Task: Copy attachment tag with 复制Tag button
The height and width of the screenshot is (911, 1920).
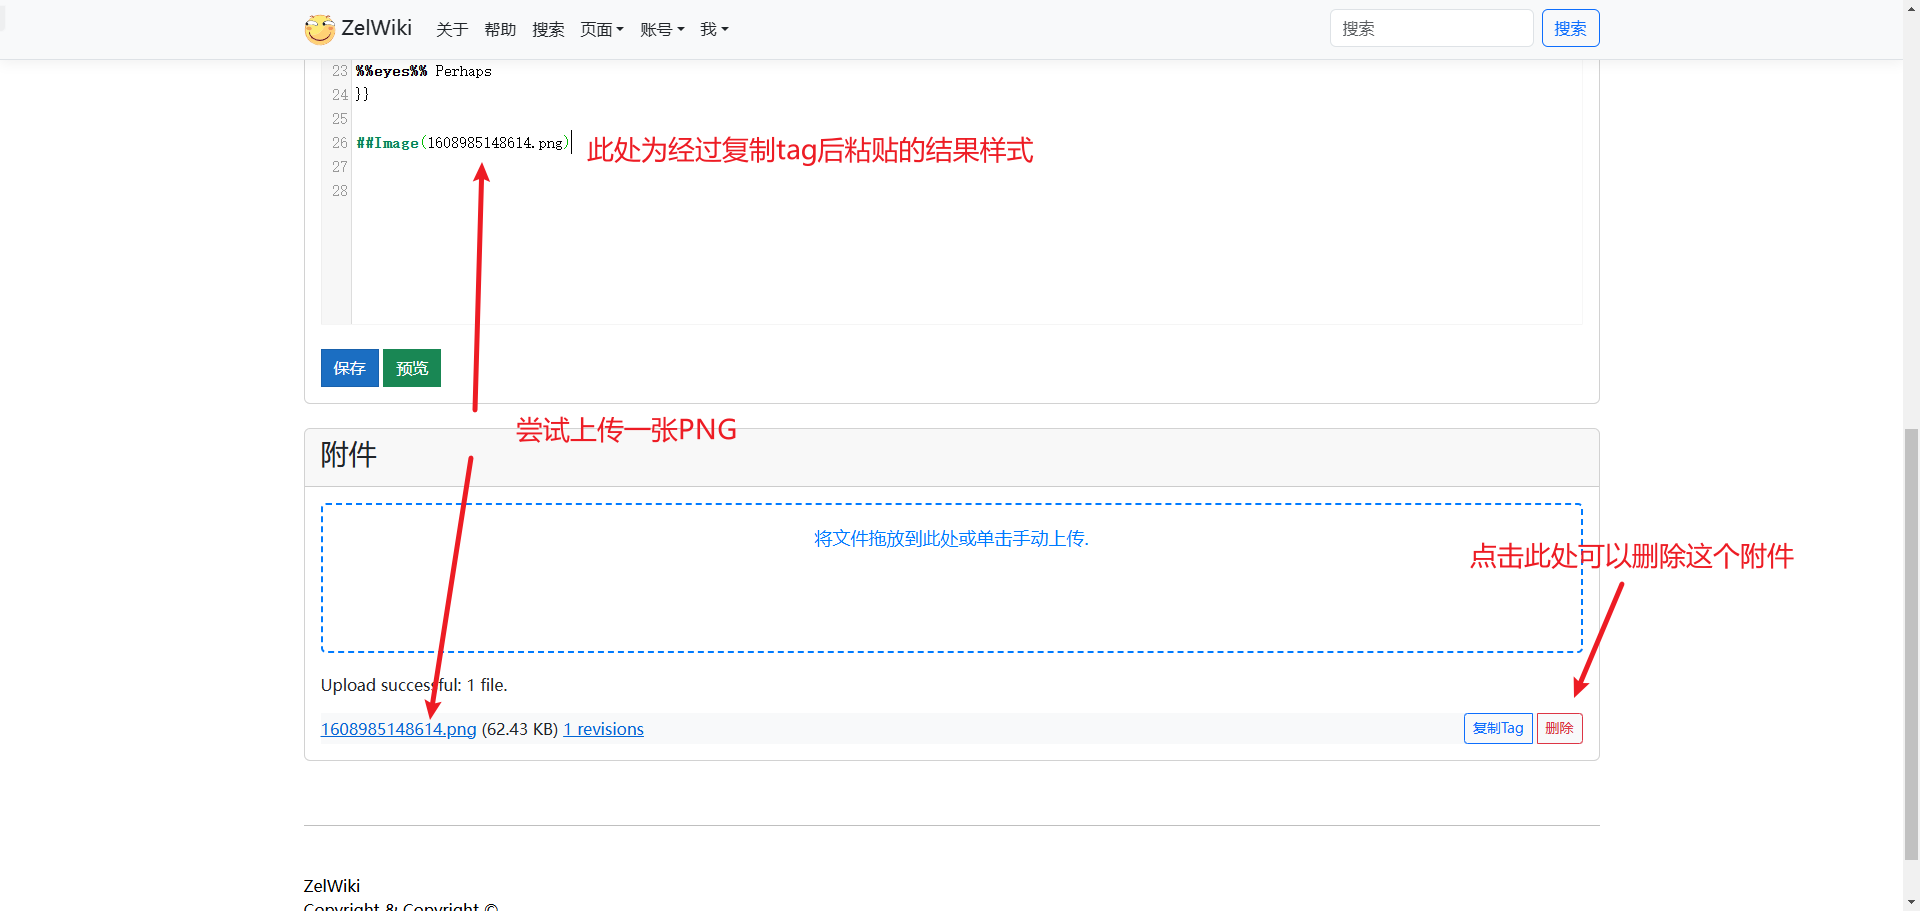Action: coord(1497,728)
